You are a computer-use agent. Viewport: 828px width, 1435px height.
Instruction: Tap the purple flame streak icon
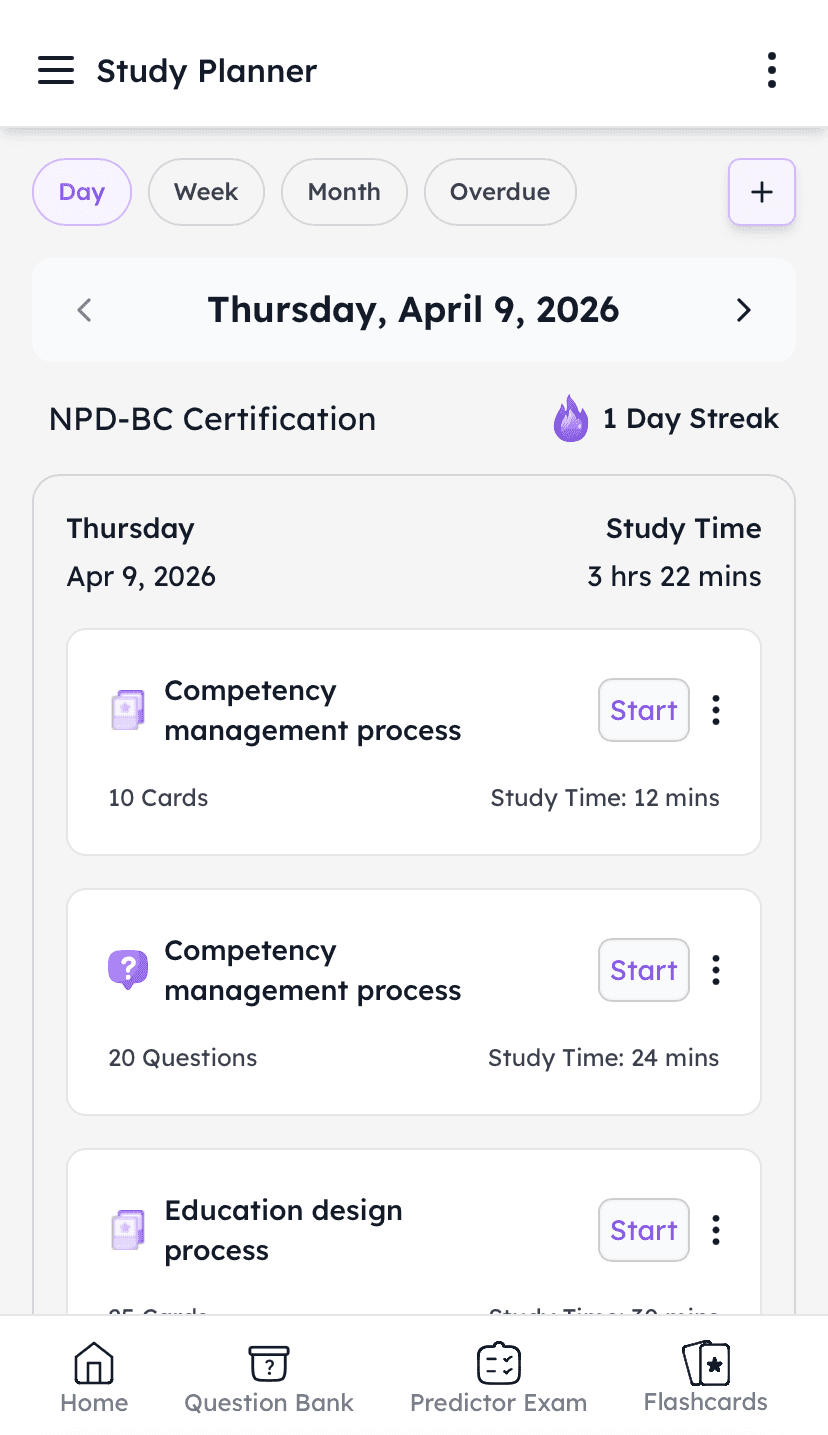pos(571,419)
